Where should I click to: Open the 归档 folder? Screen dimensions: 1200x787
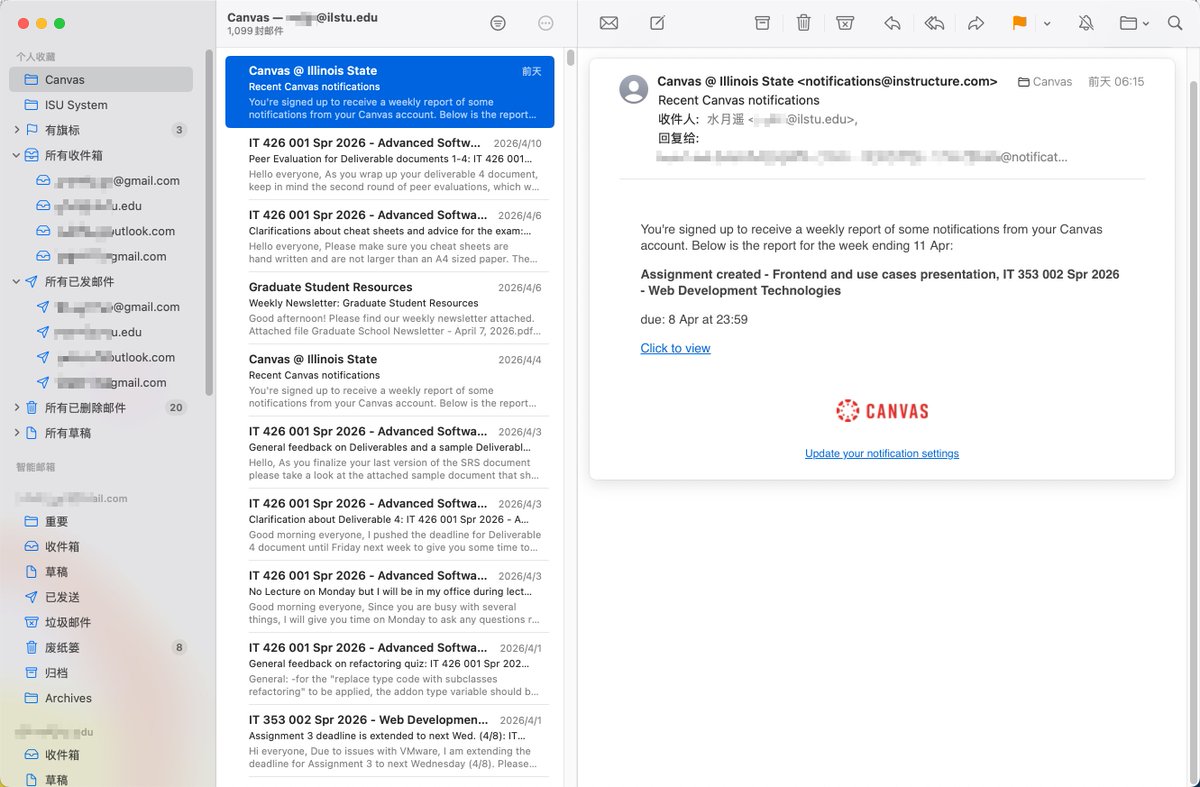(x=101, y=673)
